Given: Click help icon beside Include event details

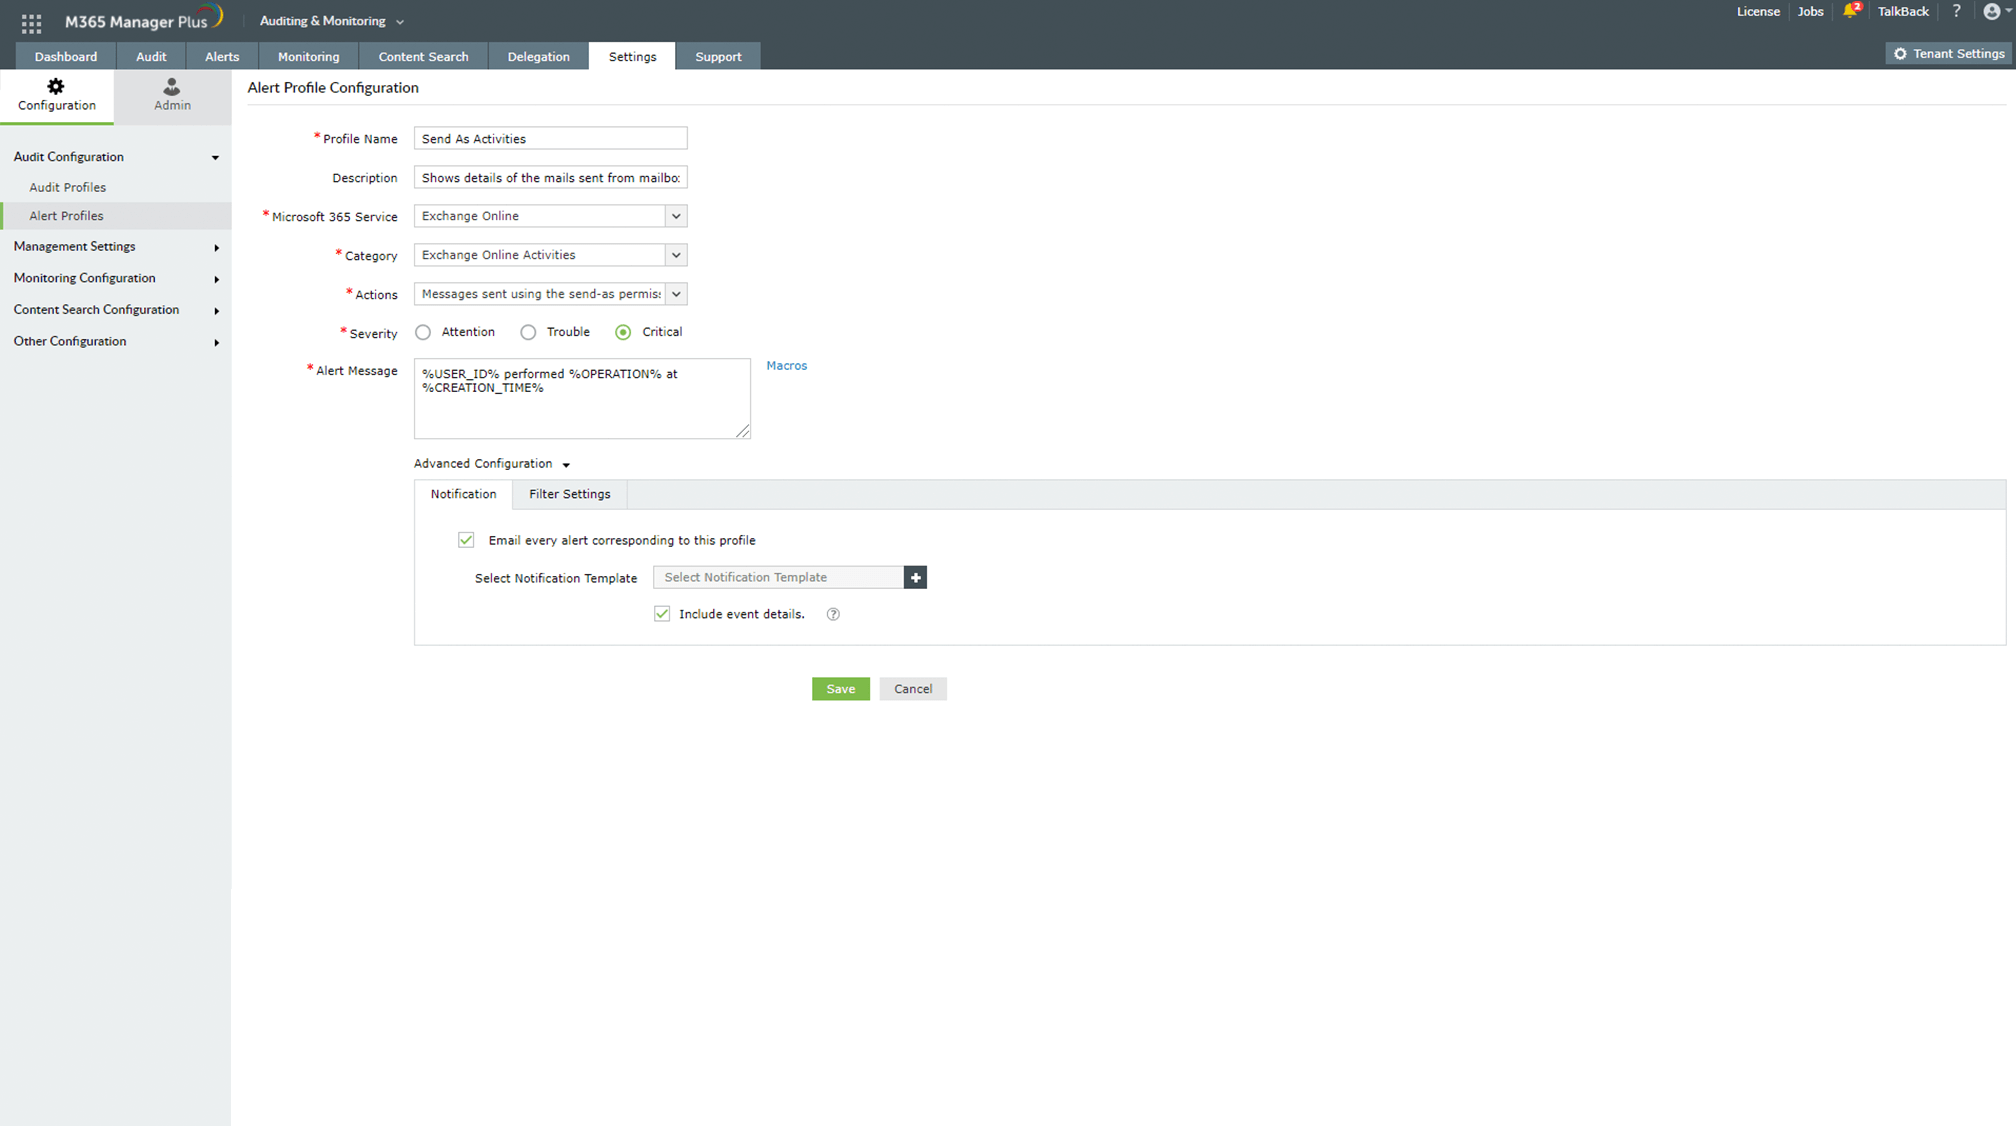Looking at the screenshot, I should [833, 614].
